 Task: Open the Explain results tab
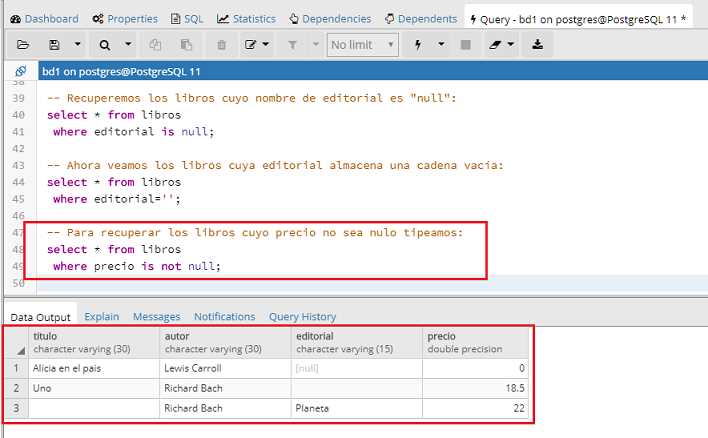(x=102, y=317)
